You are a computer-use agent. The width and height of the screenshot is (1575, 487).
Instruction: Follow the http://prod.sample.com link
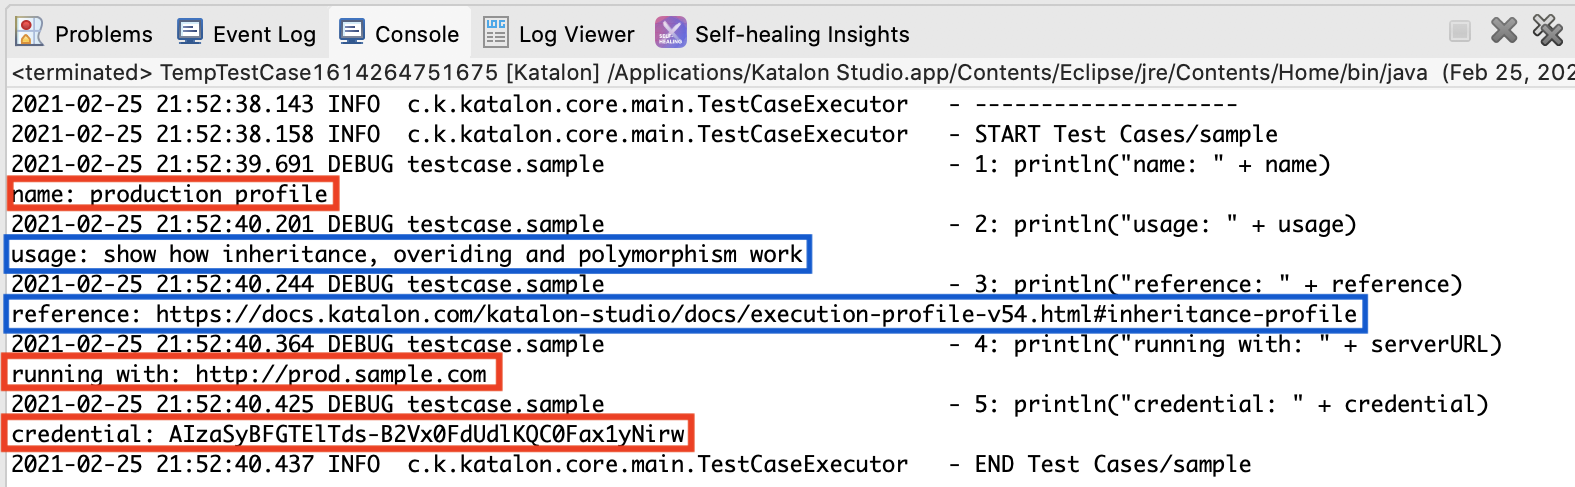[x=341, y=374]
